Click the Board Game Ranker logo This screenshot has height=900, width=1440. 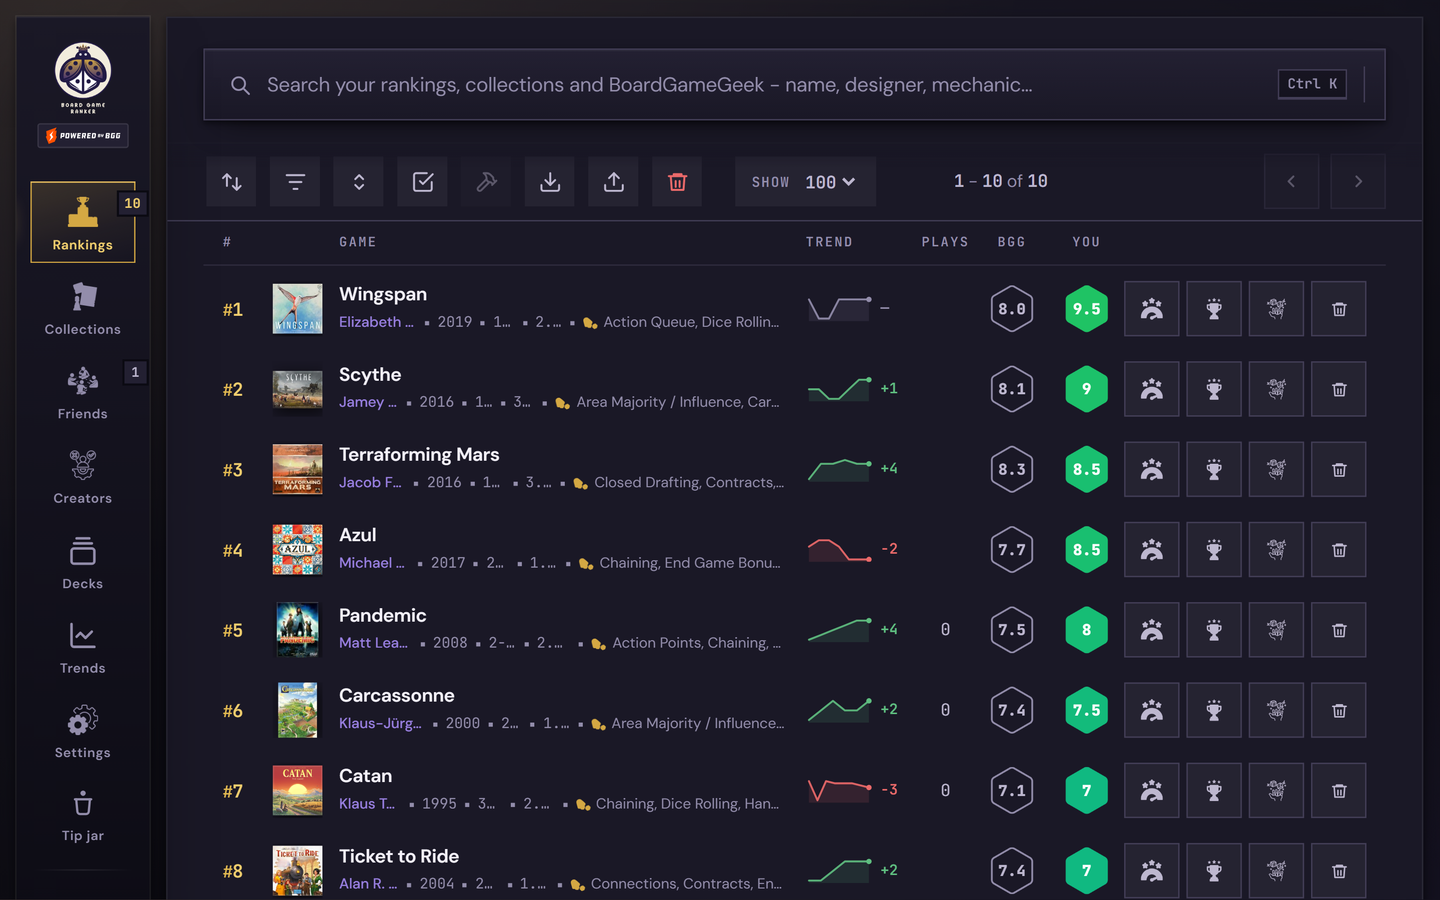[83, 78]
